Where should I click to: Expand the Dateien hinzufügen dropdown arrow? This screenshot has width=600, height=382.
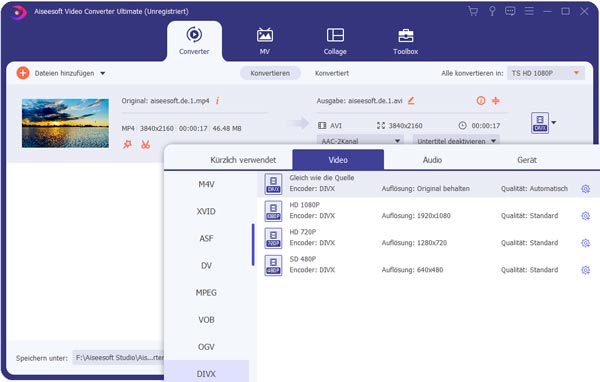pos(103,73)
